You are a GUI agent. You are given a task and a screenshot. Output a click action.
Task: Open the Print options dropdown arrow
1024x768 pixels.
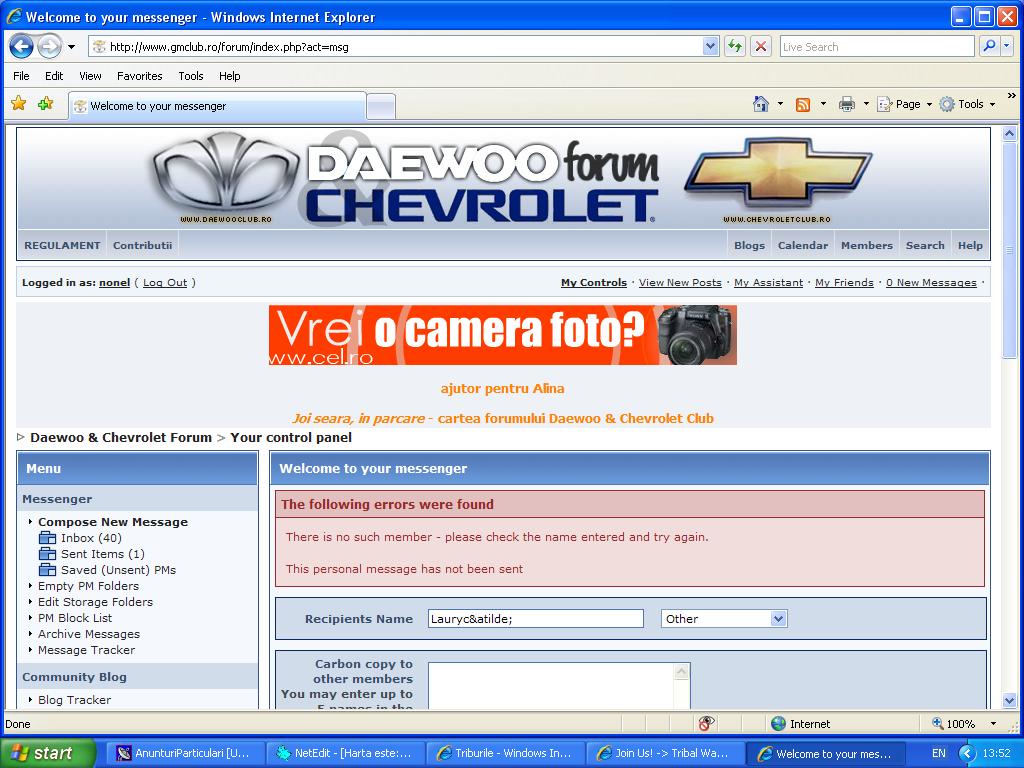click(x=866, y=104)
